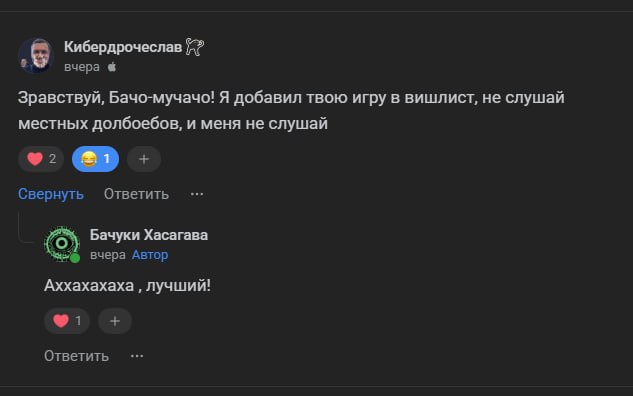
Task: Toggle the laughing emoji reaction
Action: (x=95, y=159)
